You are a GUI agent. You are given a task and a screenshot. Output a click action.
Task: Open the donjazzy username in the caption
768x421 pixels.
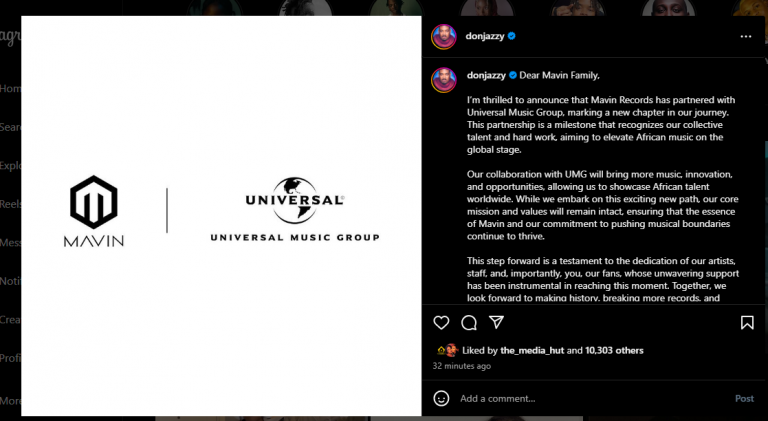486,75
